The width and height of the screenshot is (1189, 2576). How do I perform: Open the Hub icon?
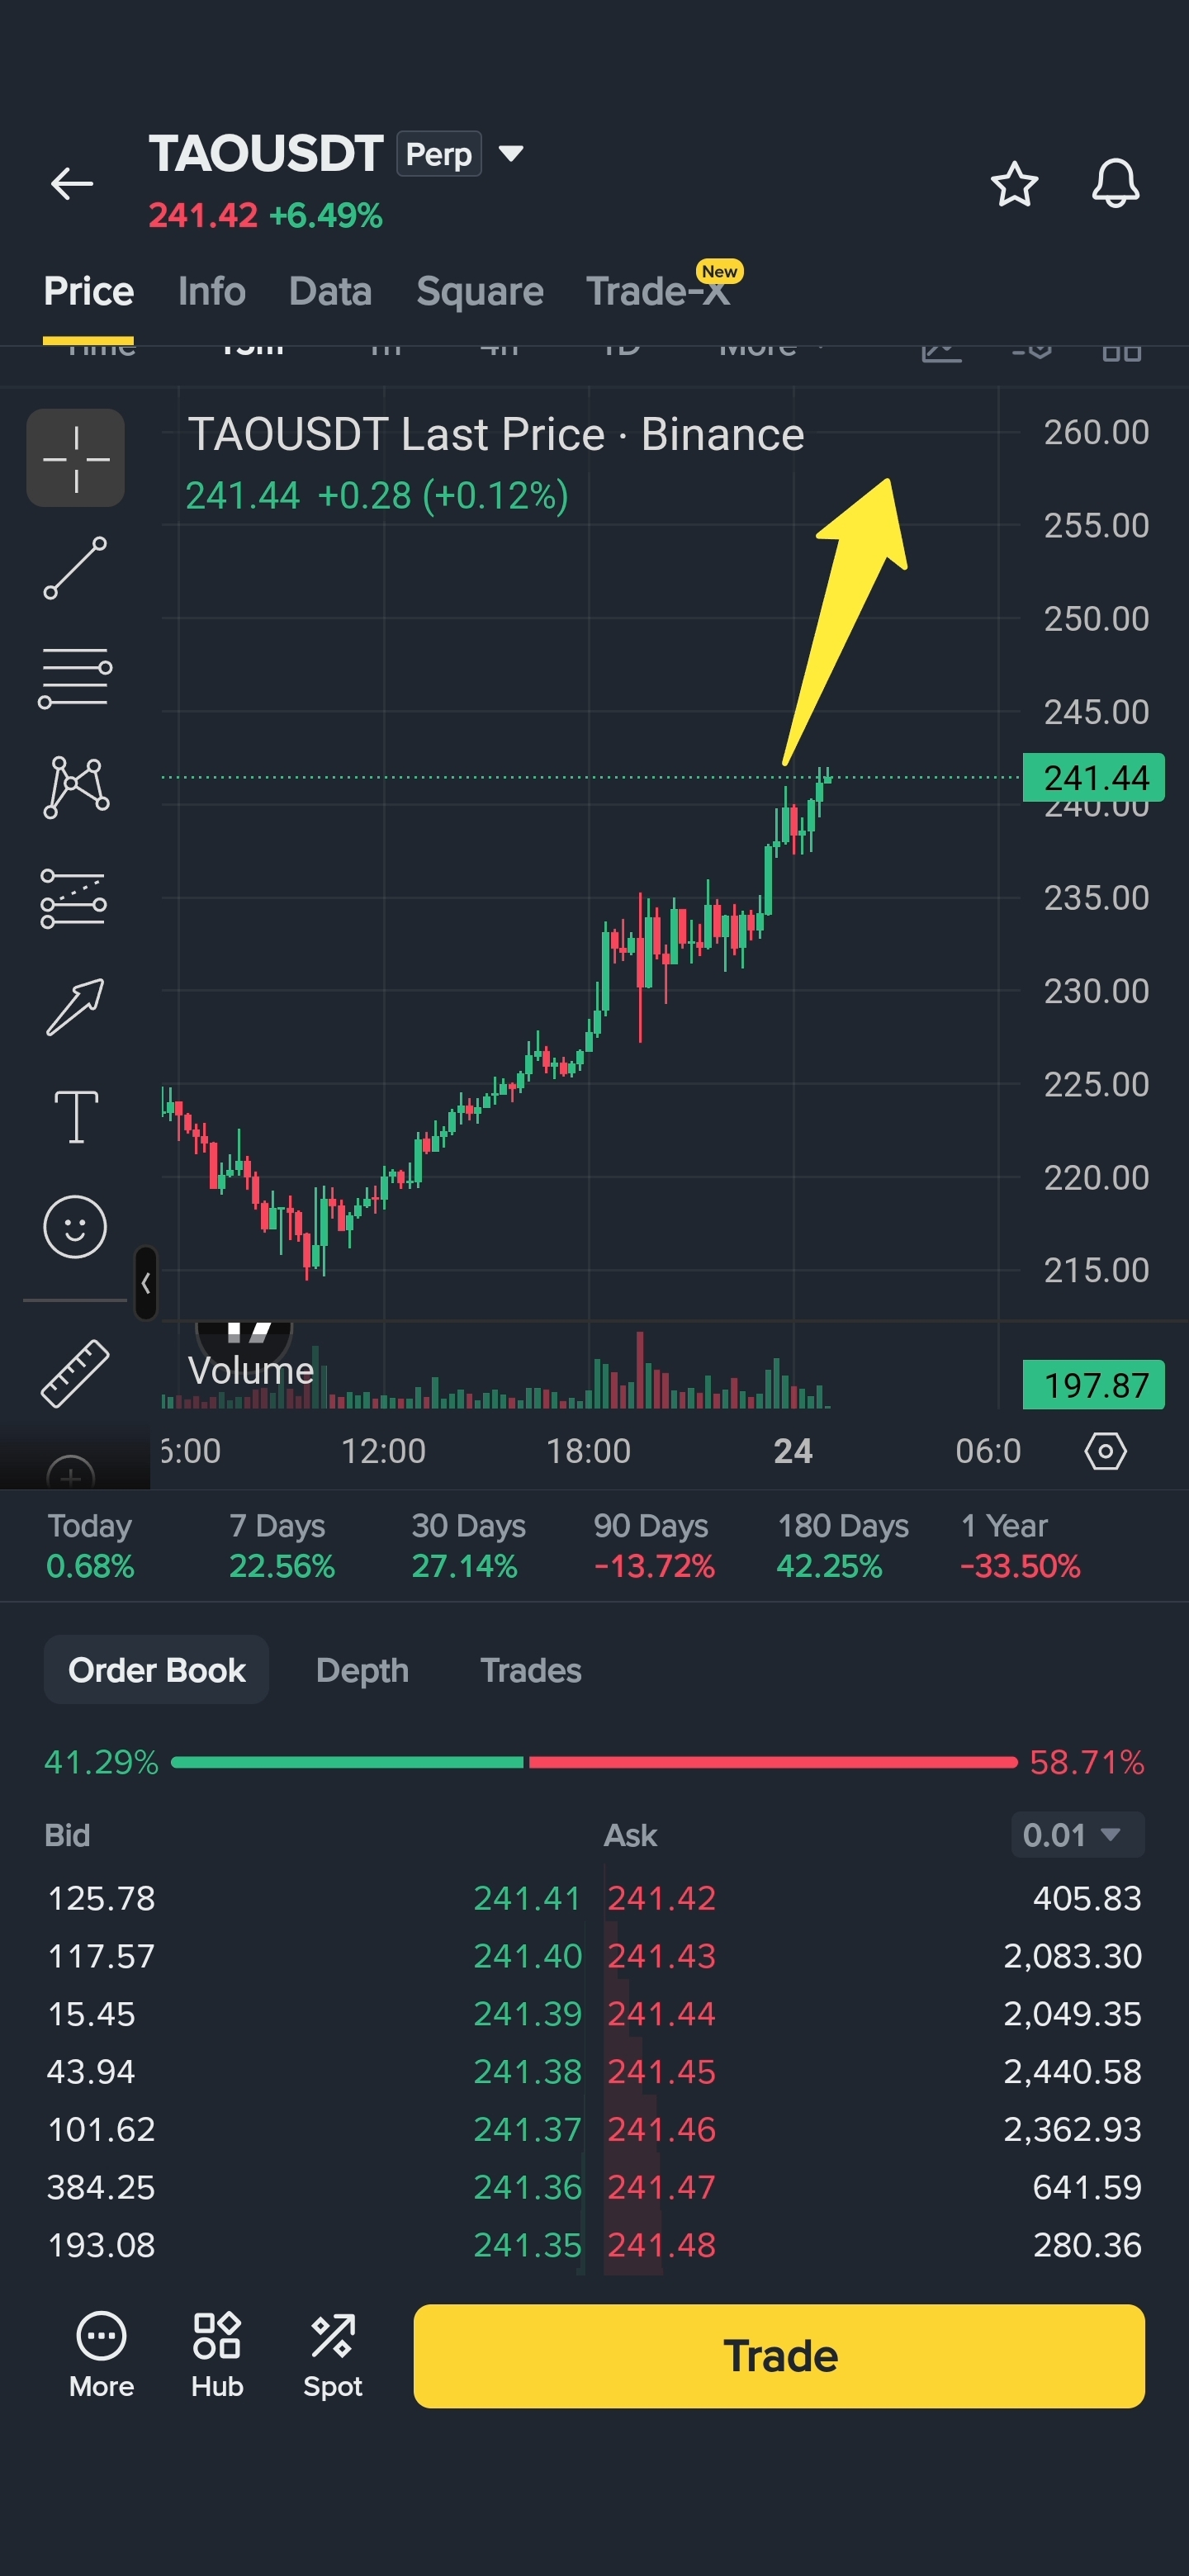[x=217, y=2355]
